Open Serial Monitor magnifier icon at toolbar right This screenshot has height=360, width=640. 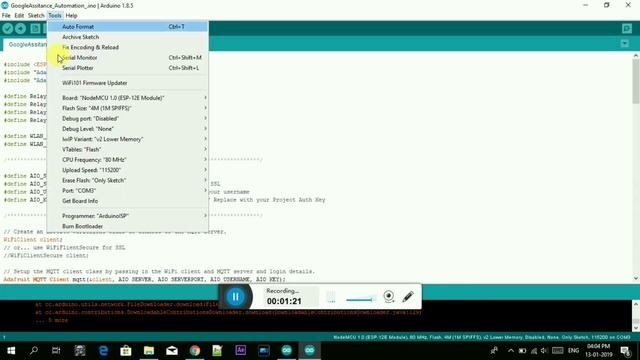tap(627, 28)
